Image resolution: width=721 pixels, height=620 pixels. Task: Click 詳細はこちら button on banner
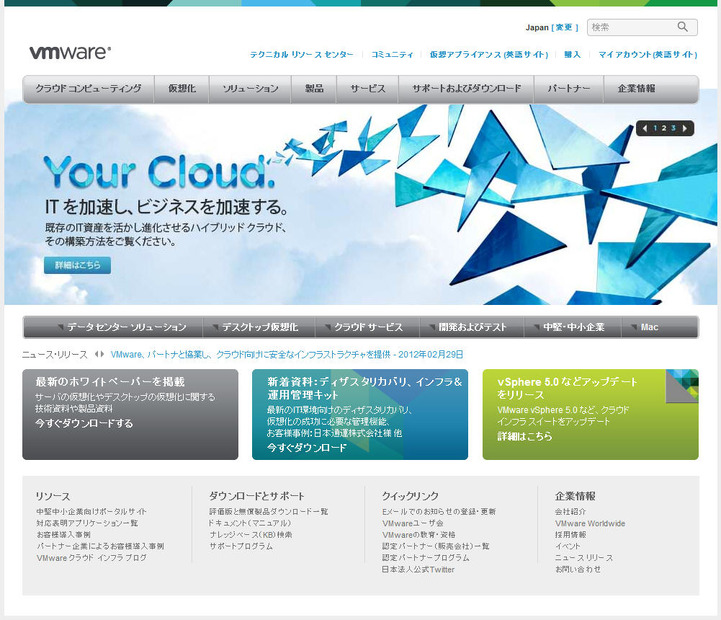[x=77, y=265]
